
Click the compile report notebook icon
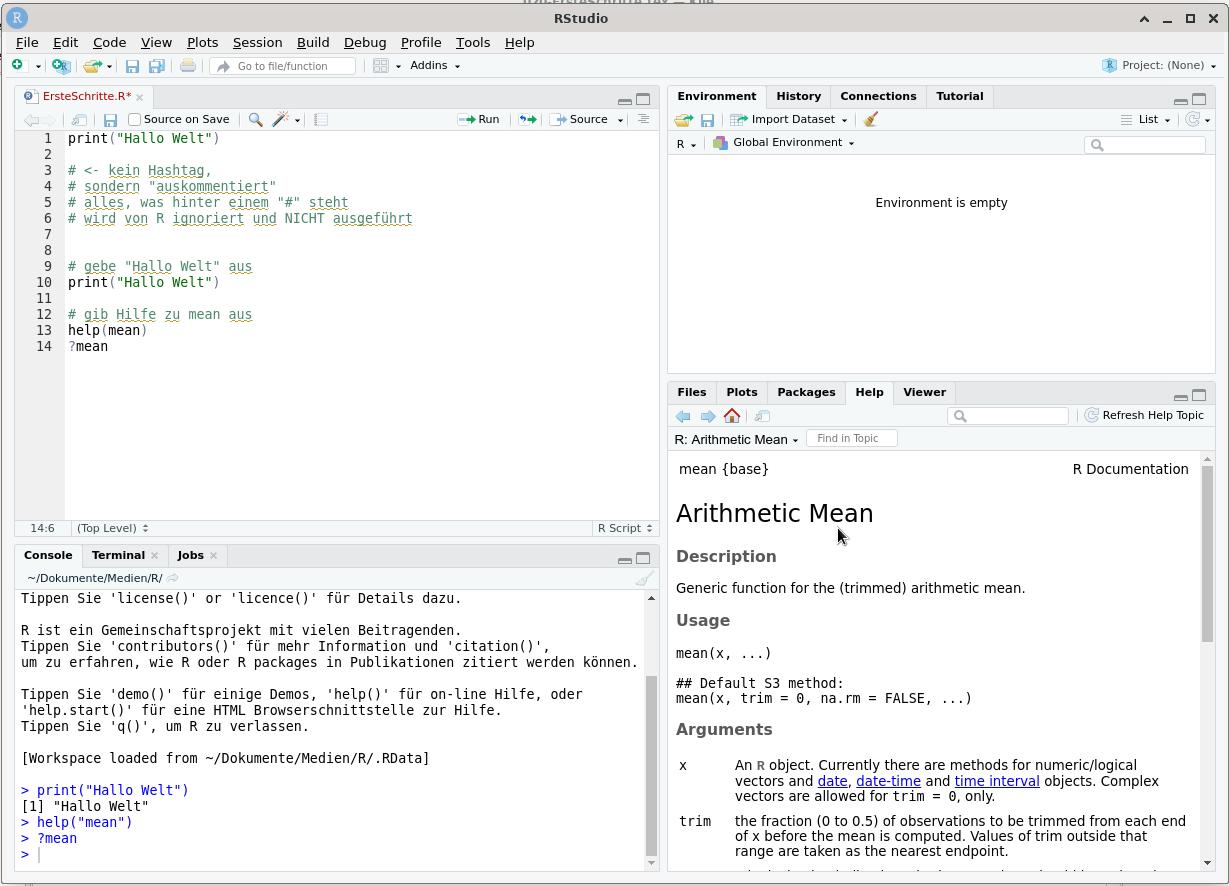click(x=320, y=120)
